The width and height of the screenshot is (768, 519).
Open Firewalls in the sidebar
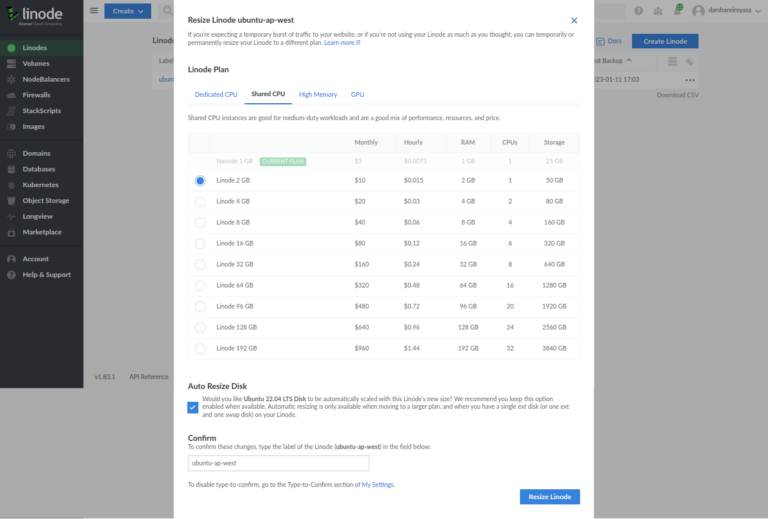(x=36, y=95)
